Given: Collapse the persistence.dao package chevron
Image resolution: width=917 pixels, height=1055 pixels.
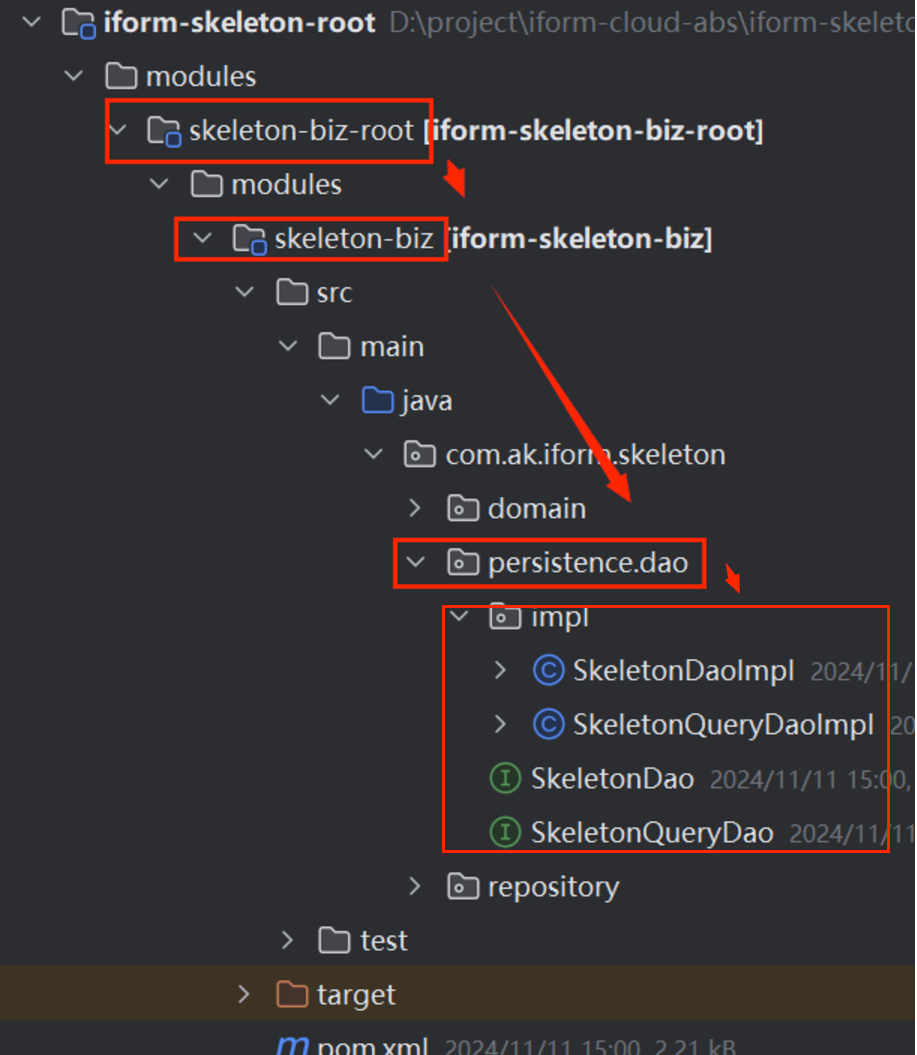Looking at the screenshot, I should [x=414, y=563].
